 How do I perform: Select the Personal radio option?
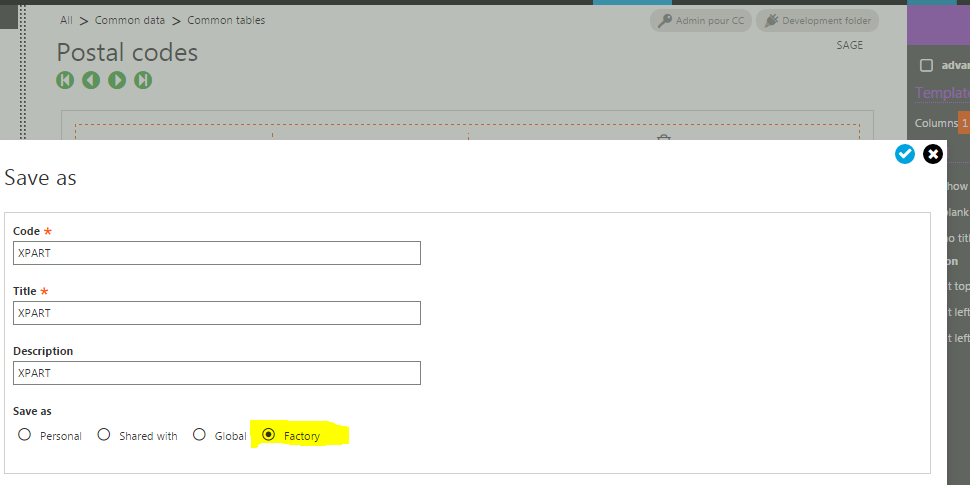(25, 435)
